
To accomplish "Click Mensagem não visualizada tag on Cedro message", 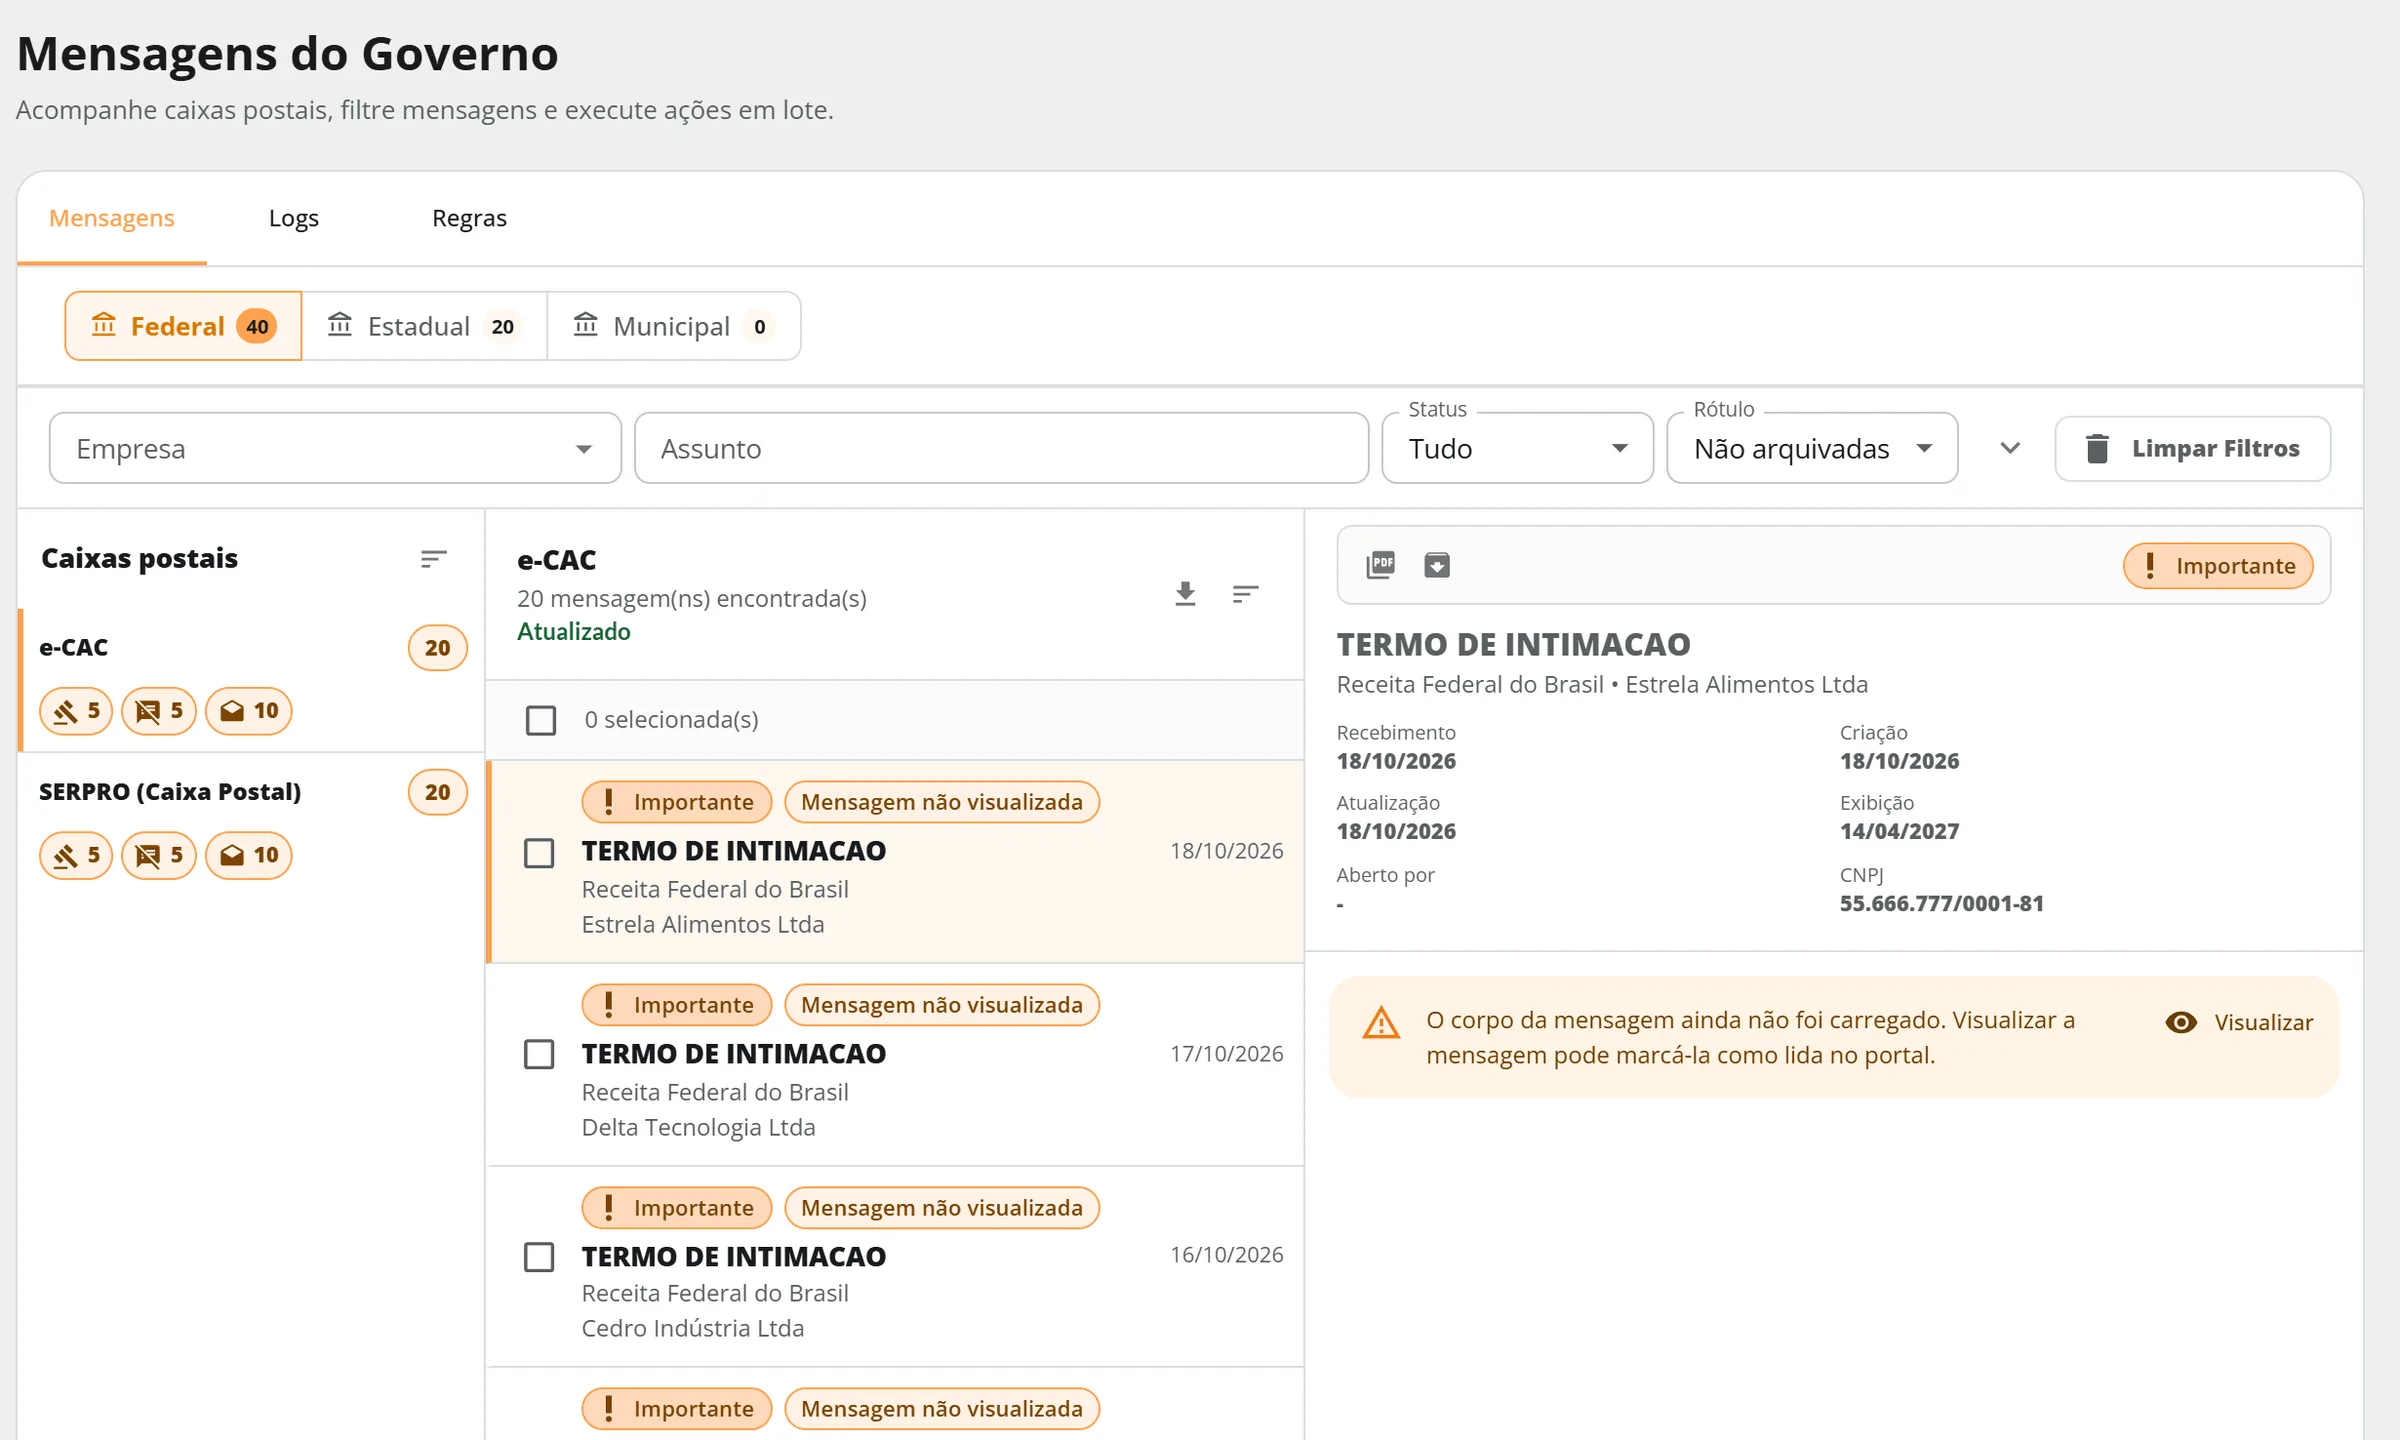I will [x=942, y=1208].
